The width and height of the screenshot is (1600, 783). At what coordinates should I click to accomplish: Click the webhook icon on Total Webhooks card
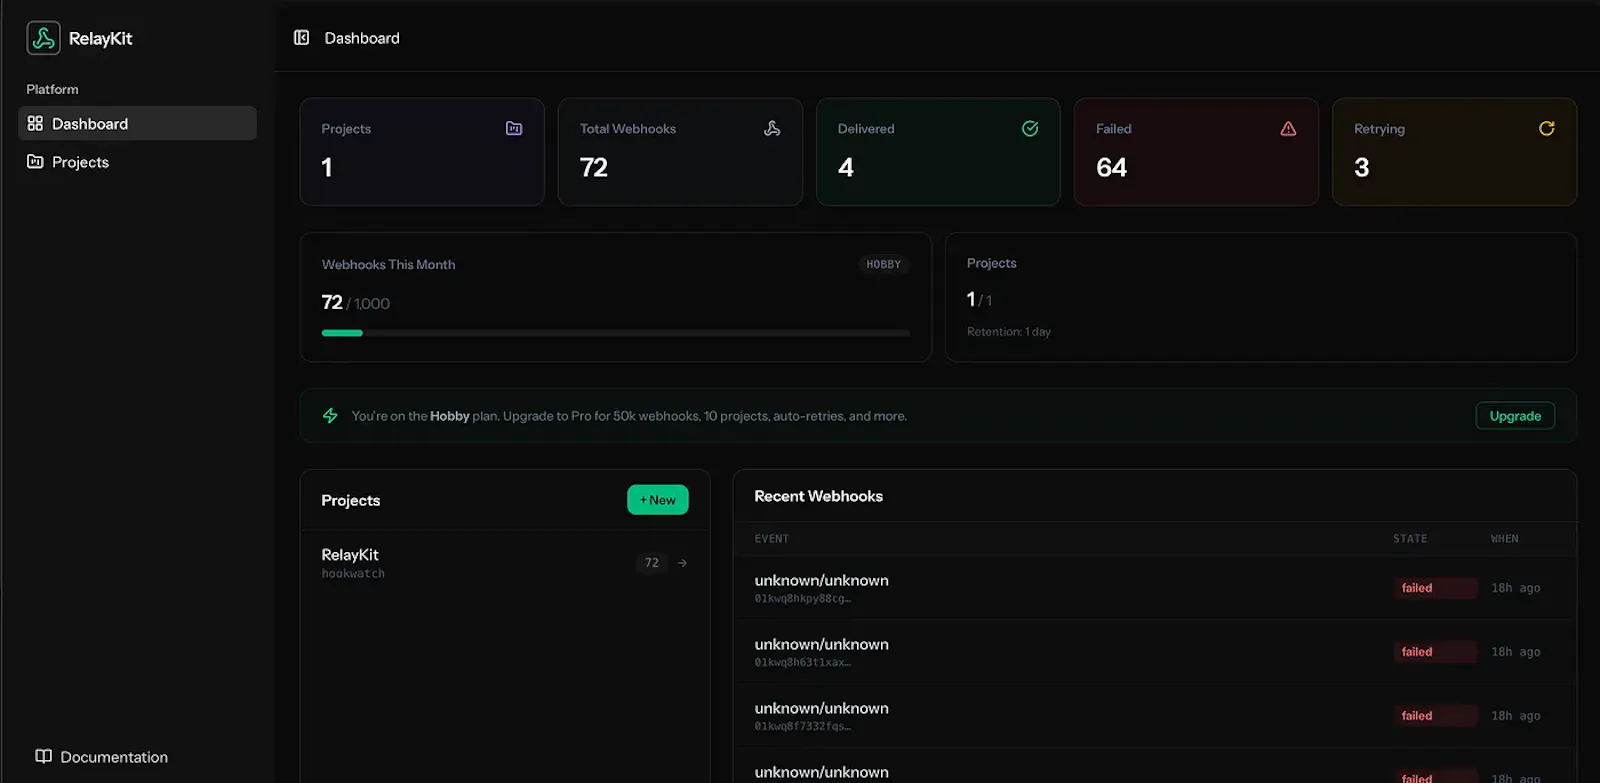(x=772, y=128)
